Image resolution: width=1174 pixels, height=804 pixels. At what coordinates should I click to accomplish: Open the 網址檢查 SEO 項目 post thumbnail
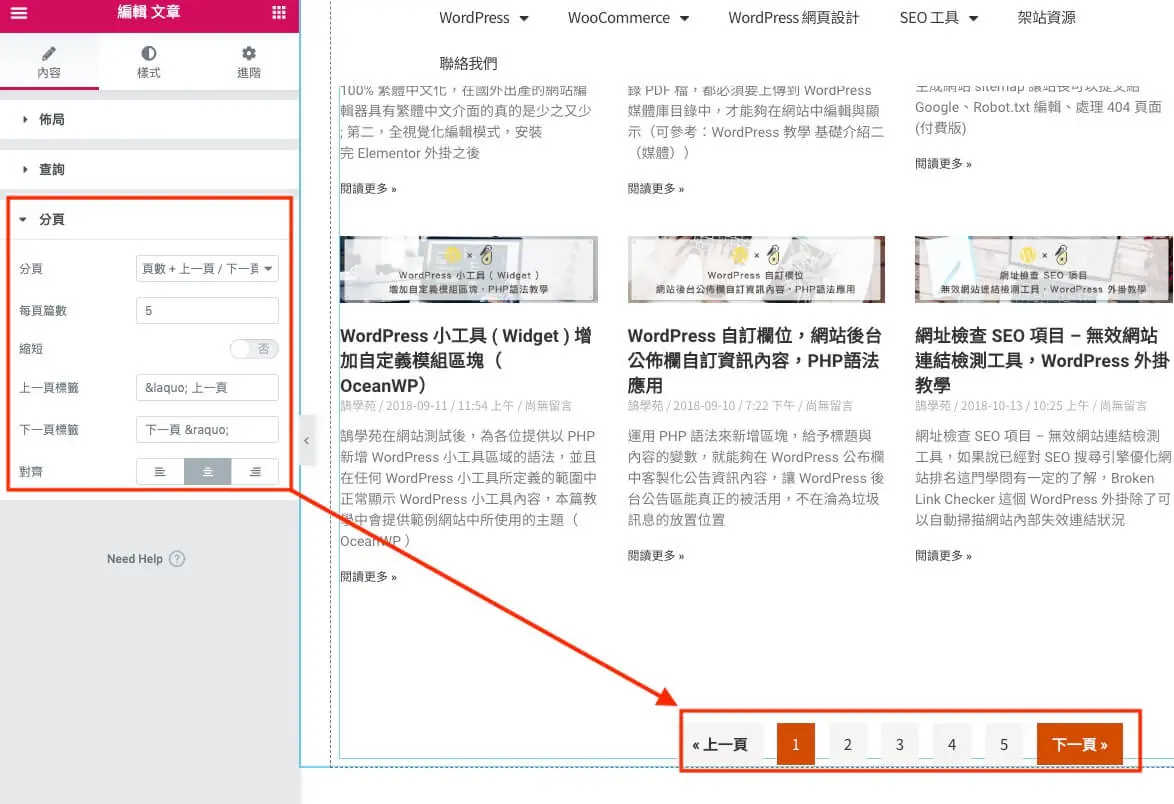pos(1044,269)
